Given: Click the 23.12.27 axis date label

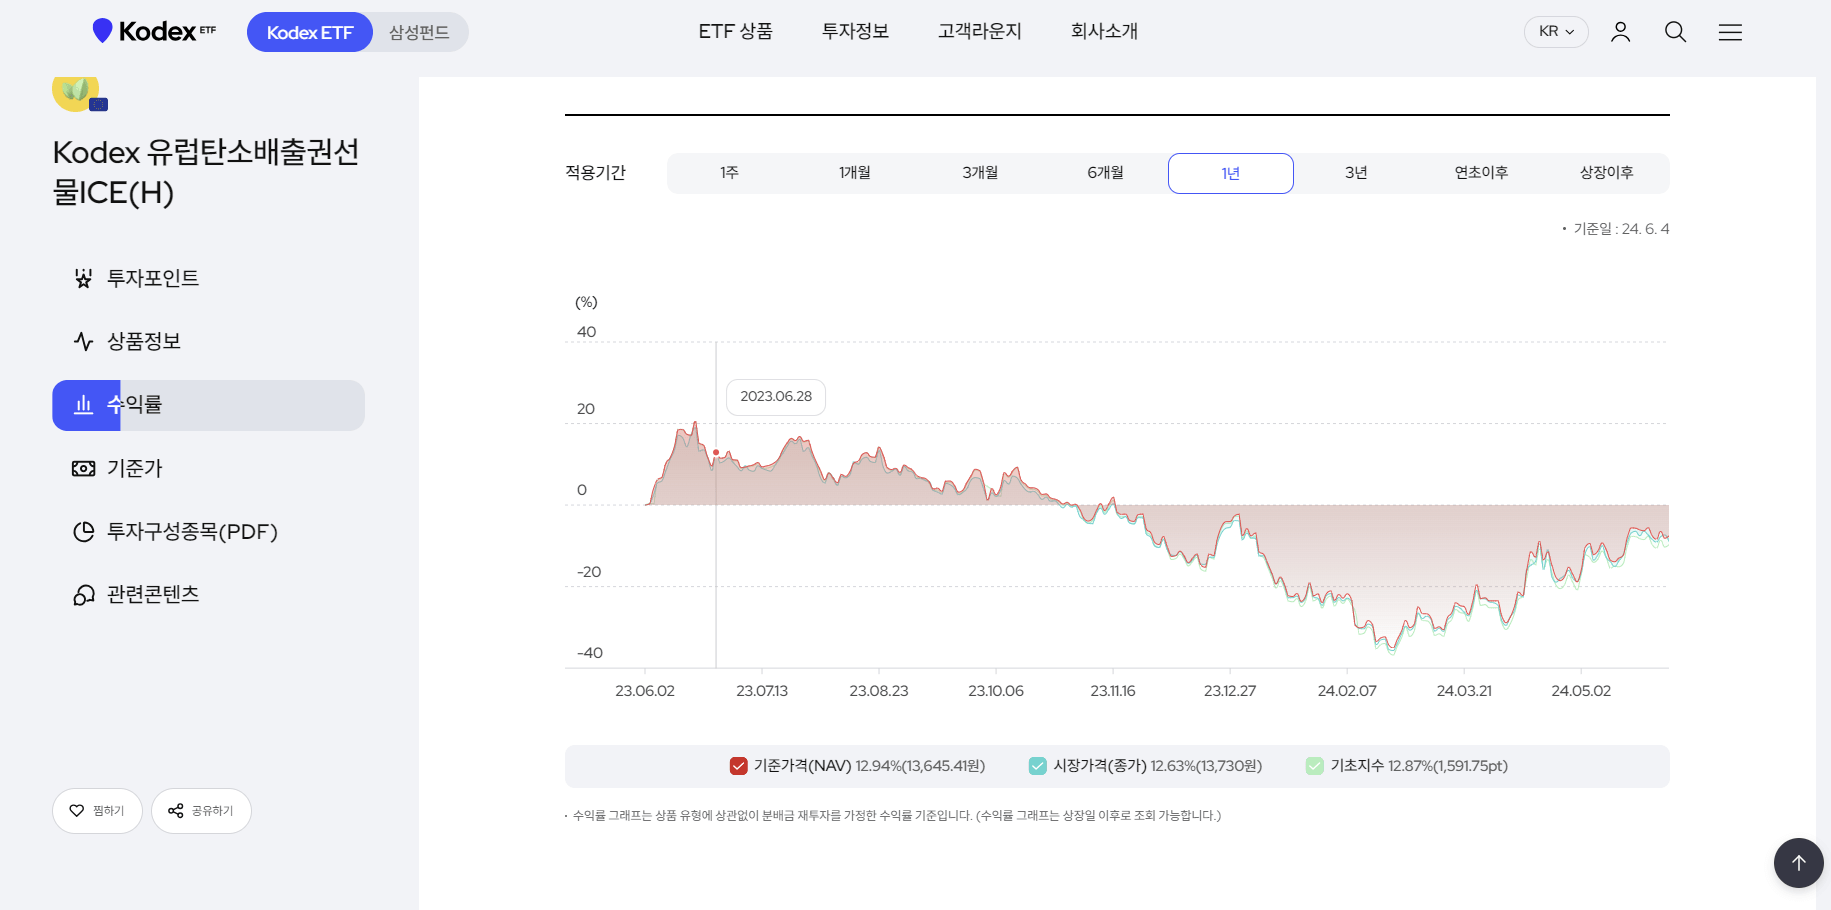Looking at the screenshot, I should pyautogui.click(x=1230, y=691).
